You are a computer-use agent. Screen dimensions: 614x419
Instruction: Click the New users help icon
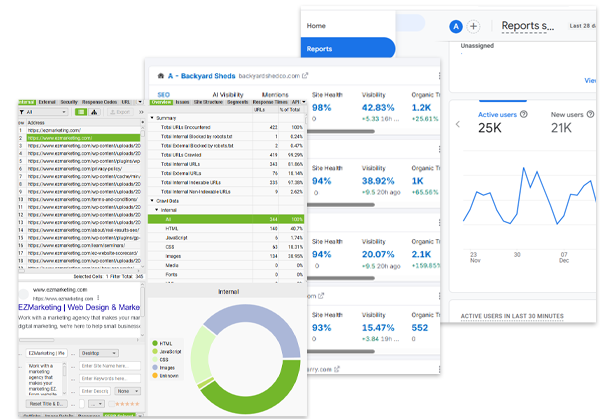point(591,114)
